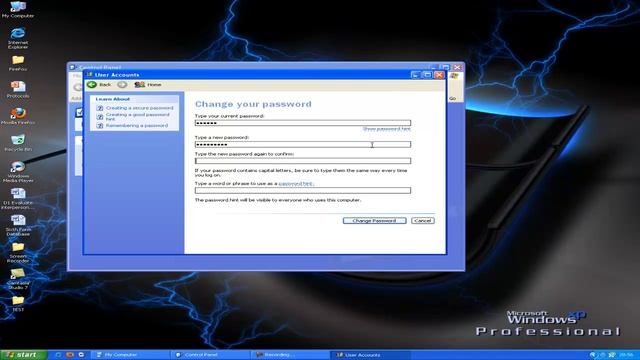Viewport: 640px width, 360px height.
Task: Switch to Recording taskbar button
Action: 291,355
